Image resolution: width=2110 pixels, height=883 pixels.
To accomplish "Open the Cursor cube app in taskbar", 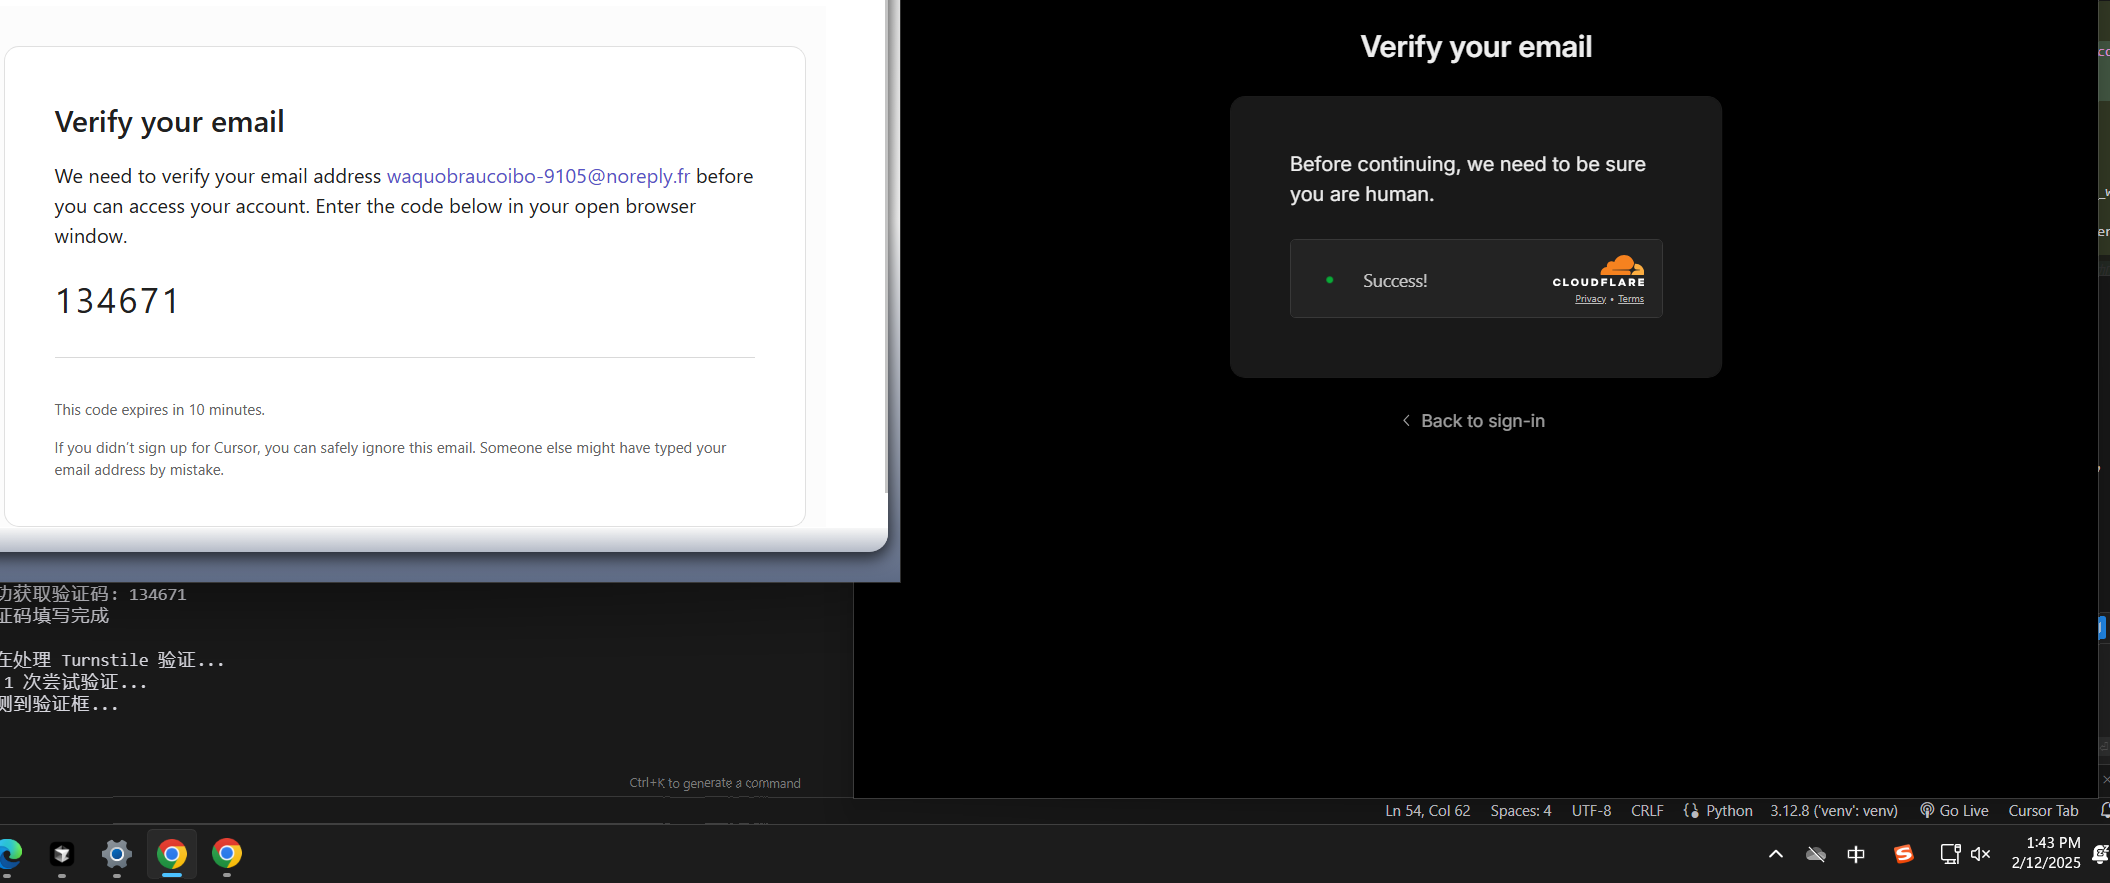I will coord(62,854).
